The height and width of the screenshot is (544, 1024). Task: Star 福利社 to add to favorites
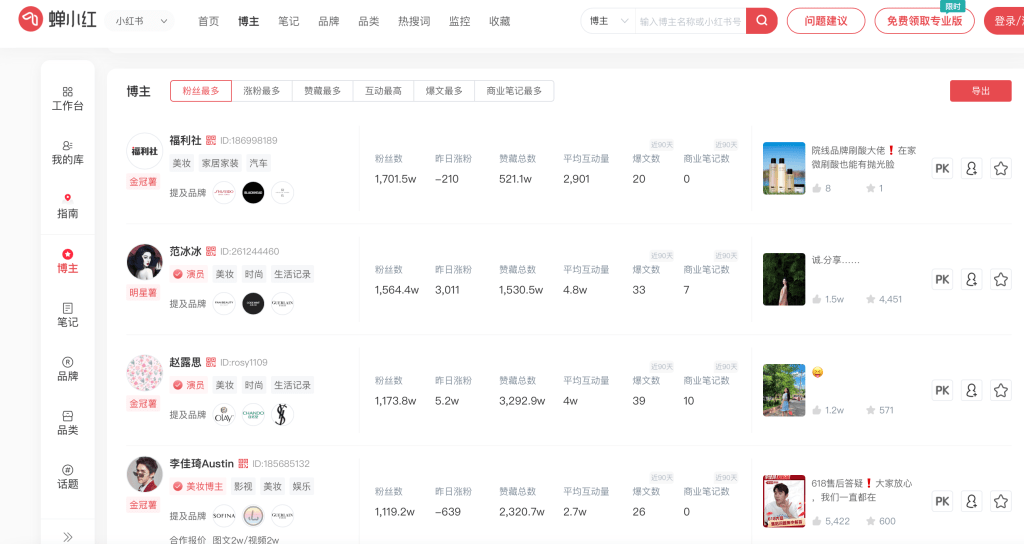[x=1000, y=169]
